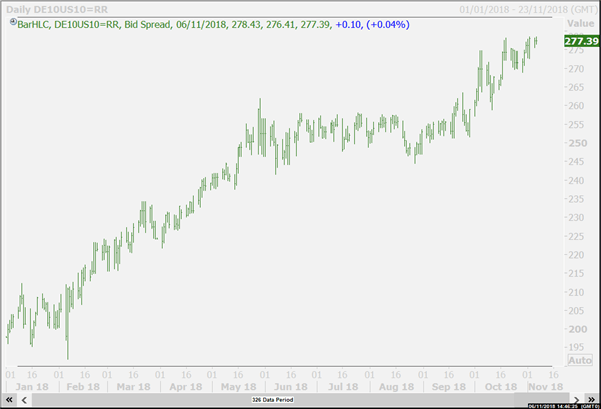Image resolution: width=601 pixels, height=409 pixels.
Task: Click the 326 Data Period scrollbar thumb
Action: pos(273,400)
